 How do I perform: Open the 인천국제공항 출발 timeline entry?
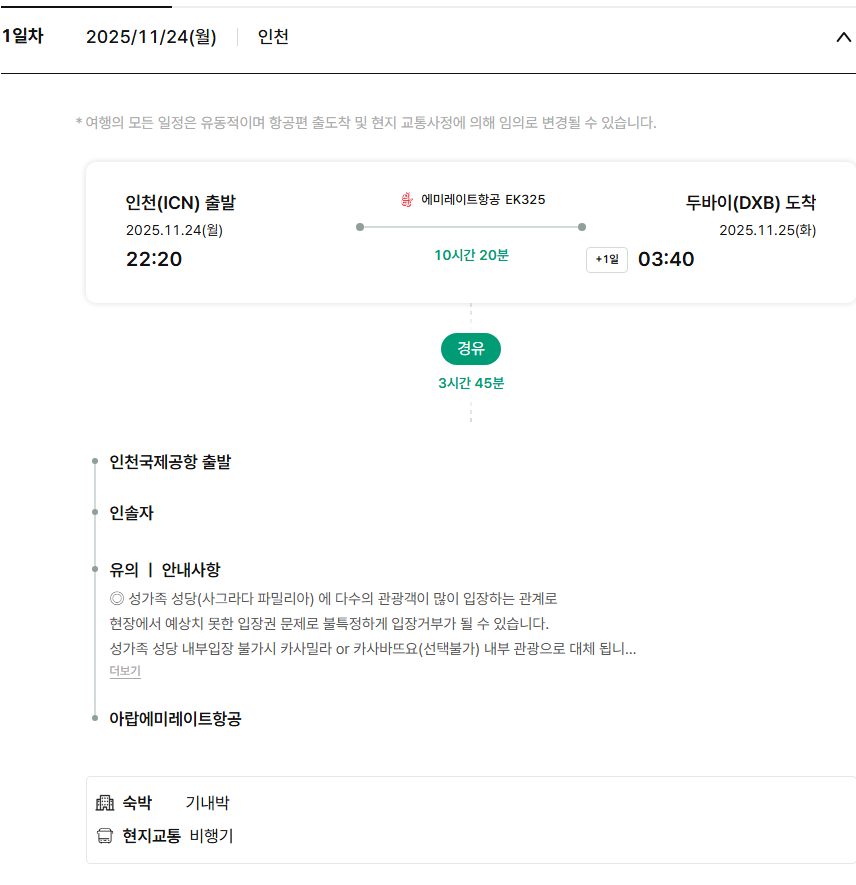pos(170,462)
